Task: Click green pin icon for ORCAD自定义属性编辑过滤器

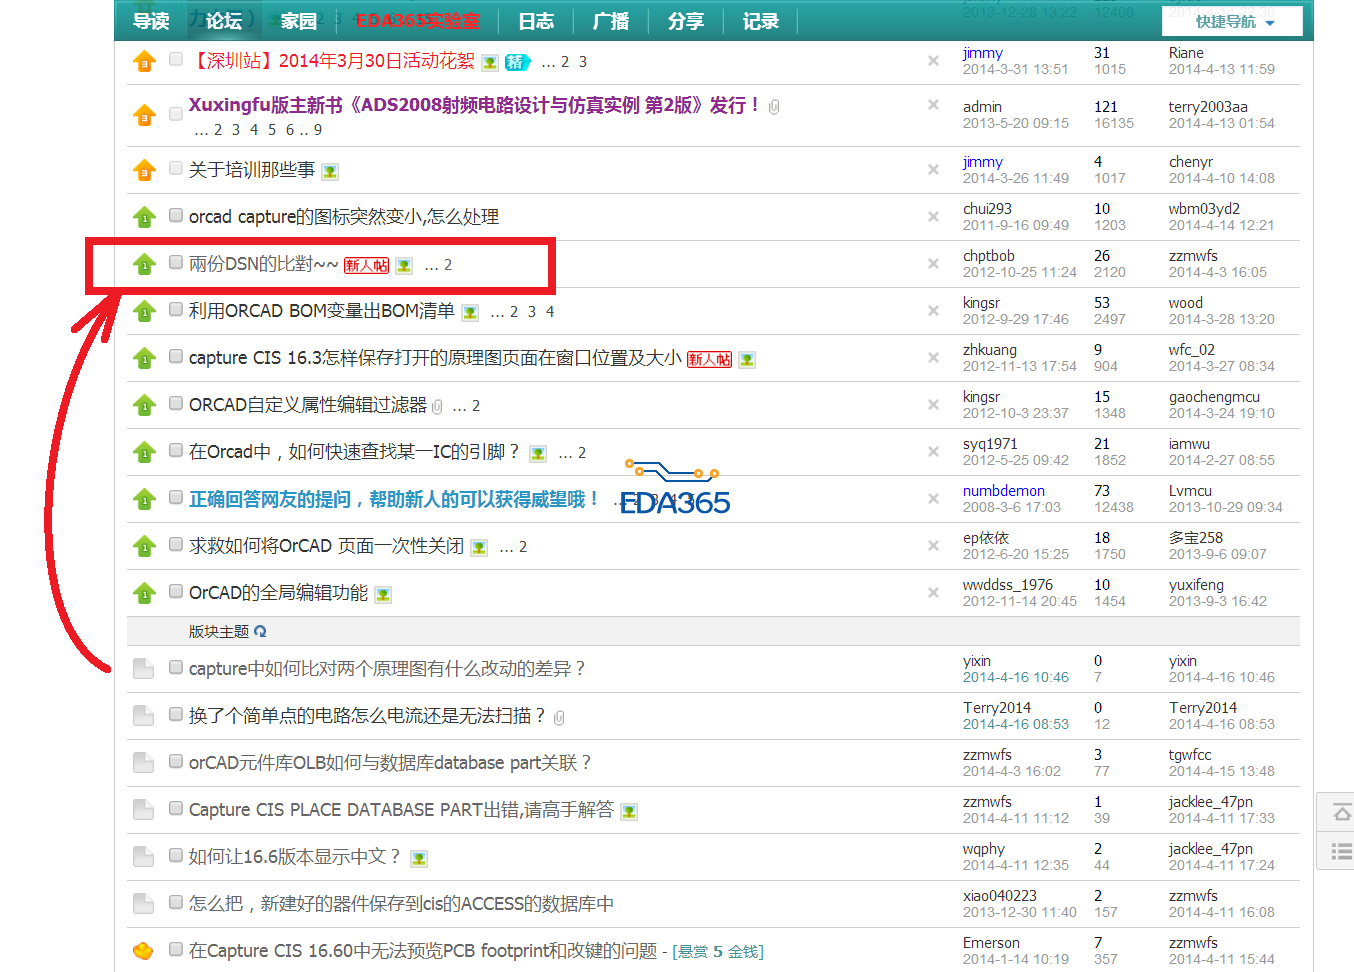Action: 144,405
